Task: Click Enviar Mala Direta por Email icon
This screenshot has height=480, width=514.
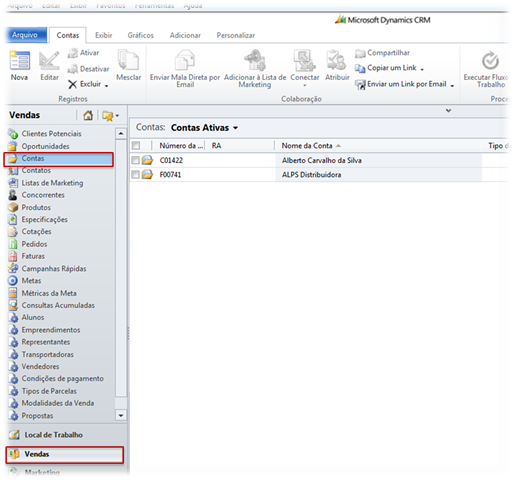Action: (x=185, y=60)
